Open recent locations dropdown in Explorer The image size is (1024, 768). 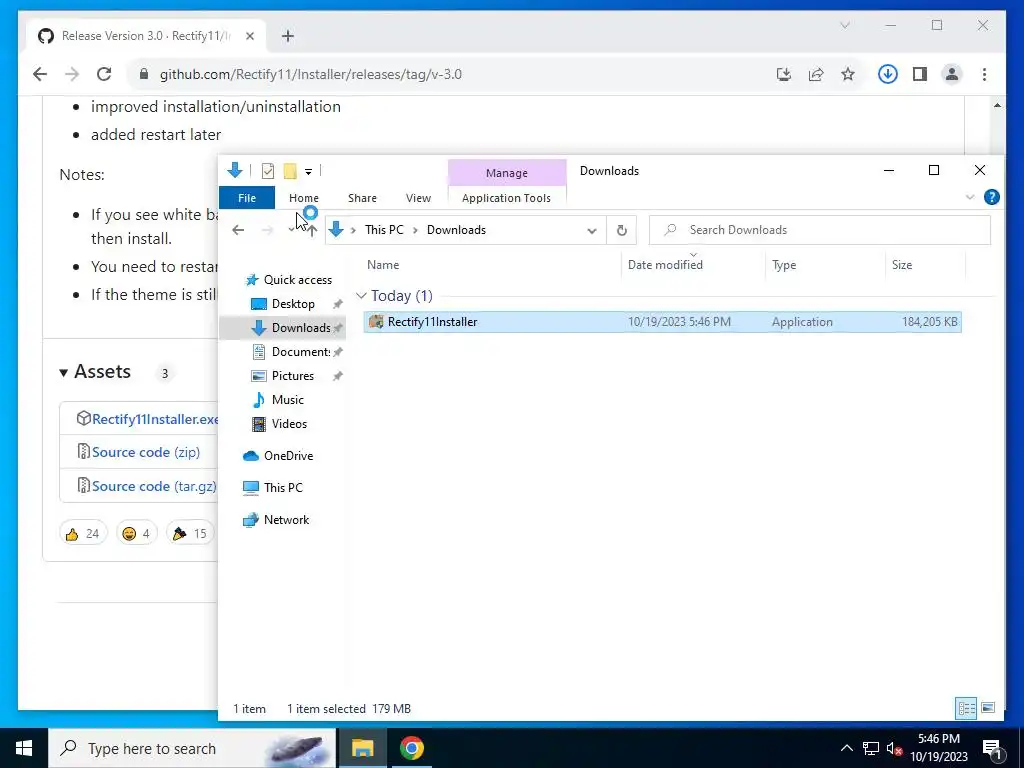tap(291, 230)
